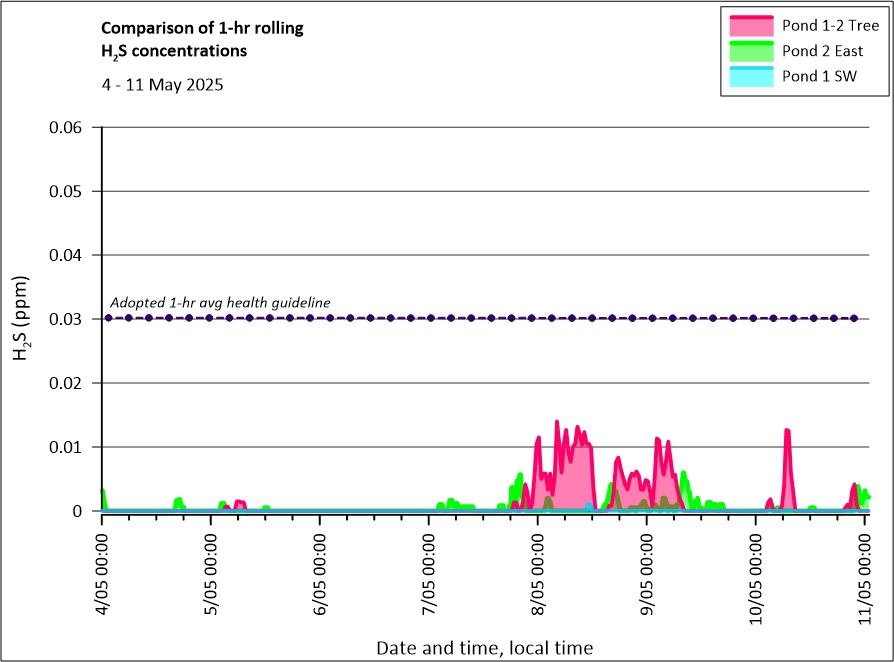Select the "Pond 1-2 Tree" legend label
The height and width of the screenshot is (662, 894).
coord(830,26)
